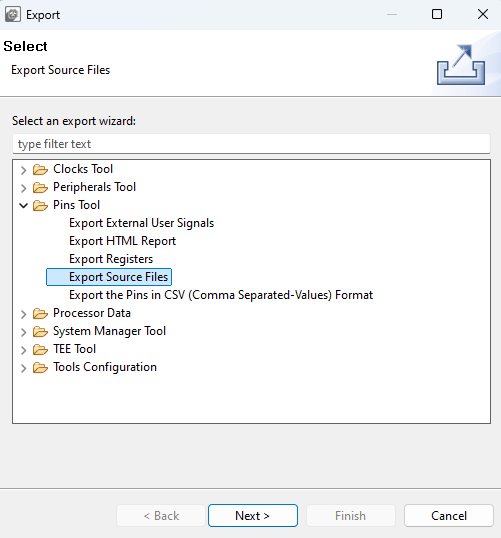This screenshot has width=501, height=538.
Task: Maximize the Export dialog window
Action: (436, 14)
